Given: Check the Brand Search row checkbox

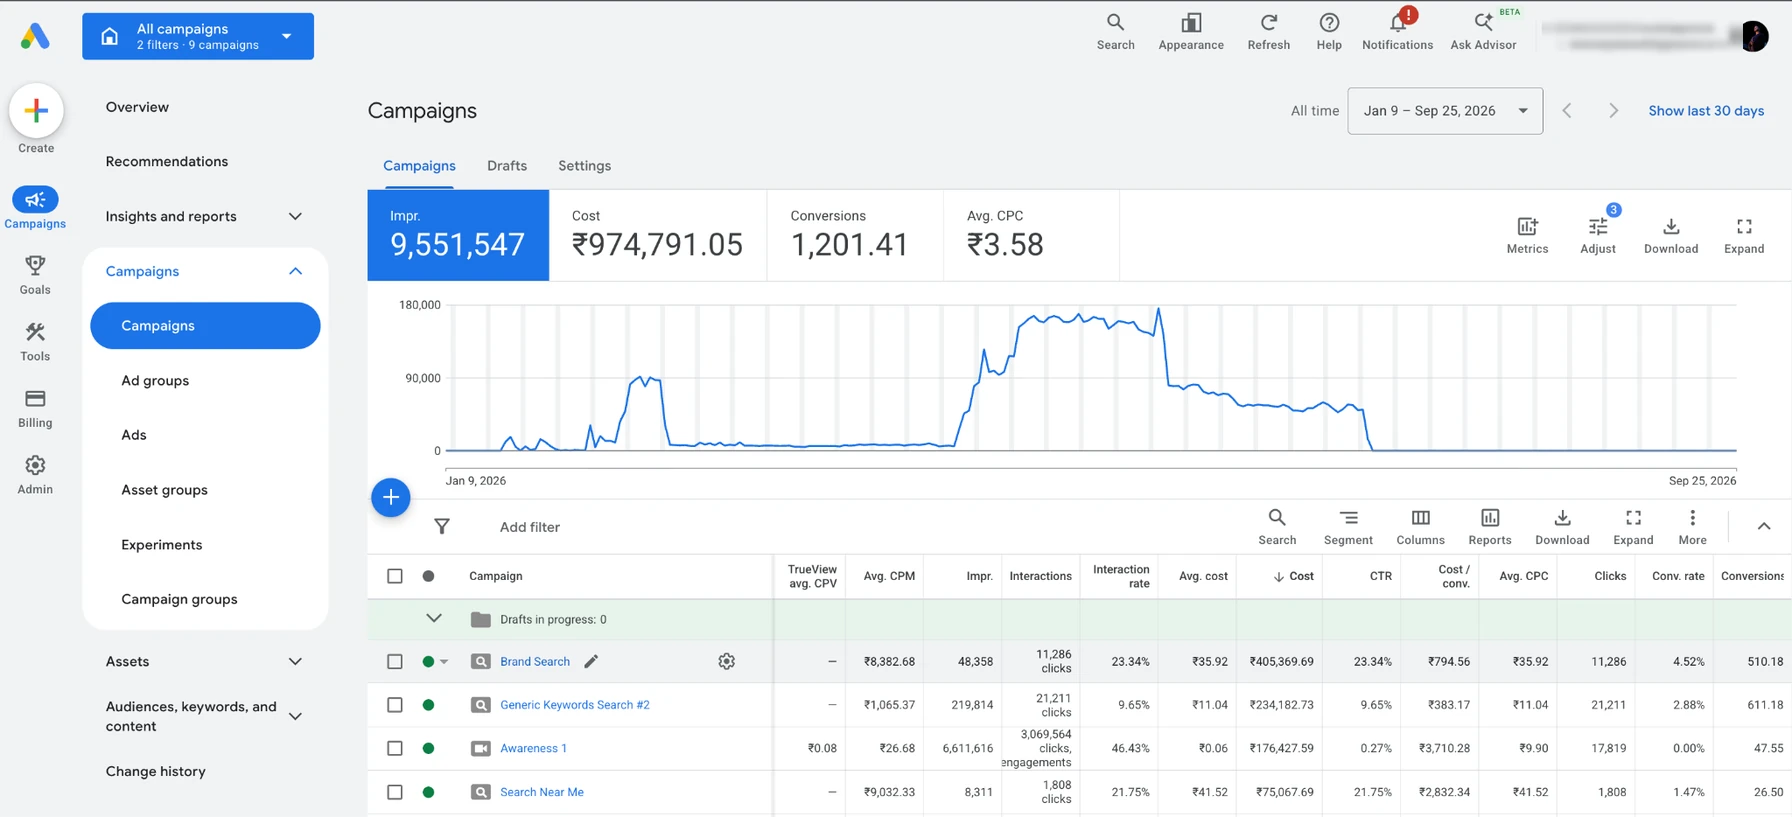Looking at the screenshot, I should pos(395,661).
